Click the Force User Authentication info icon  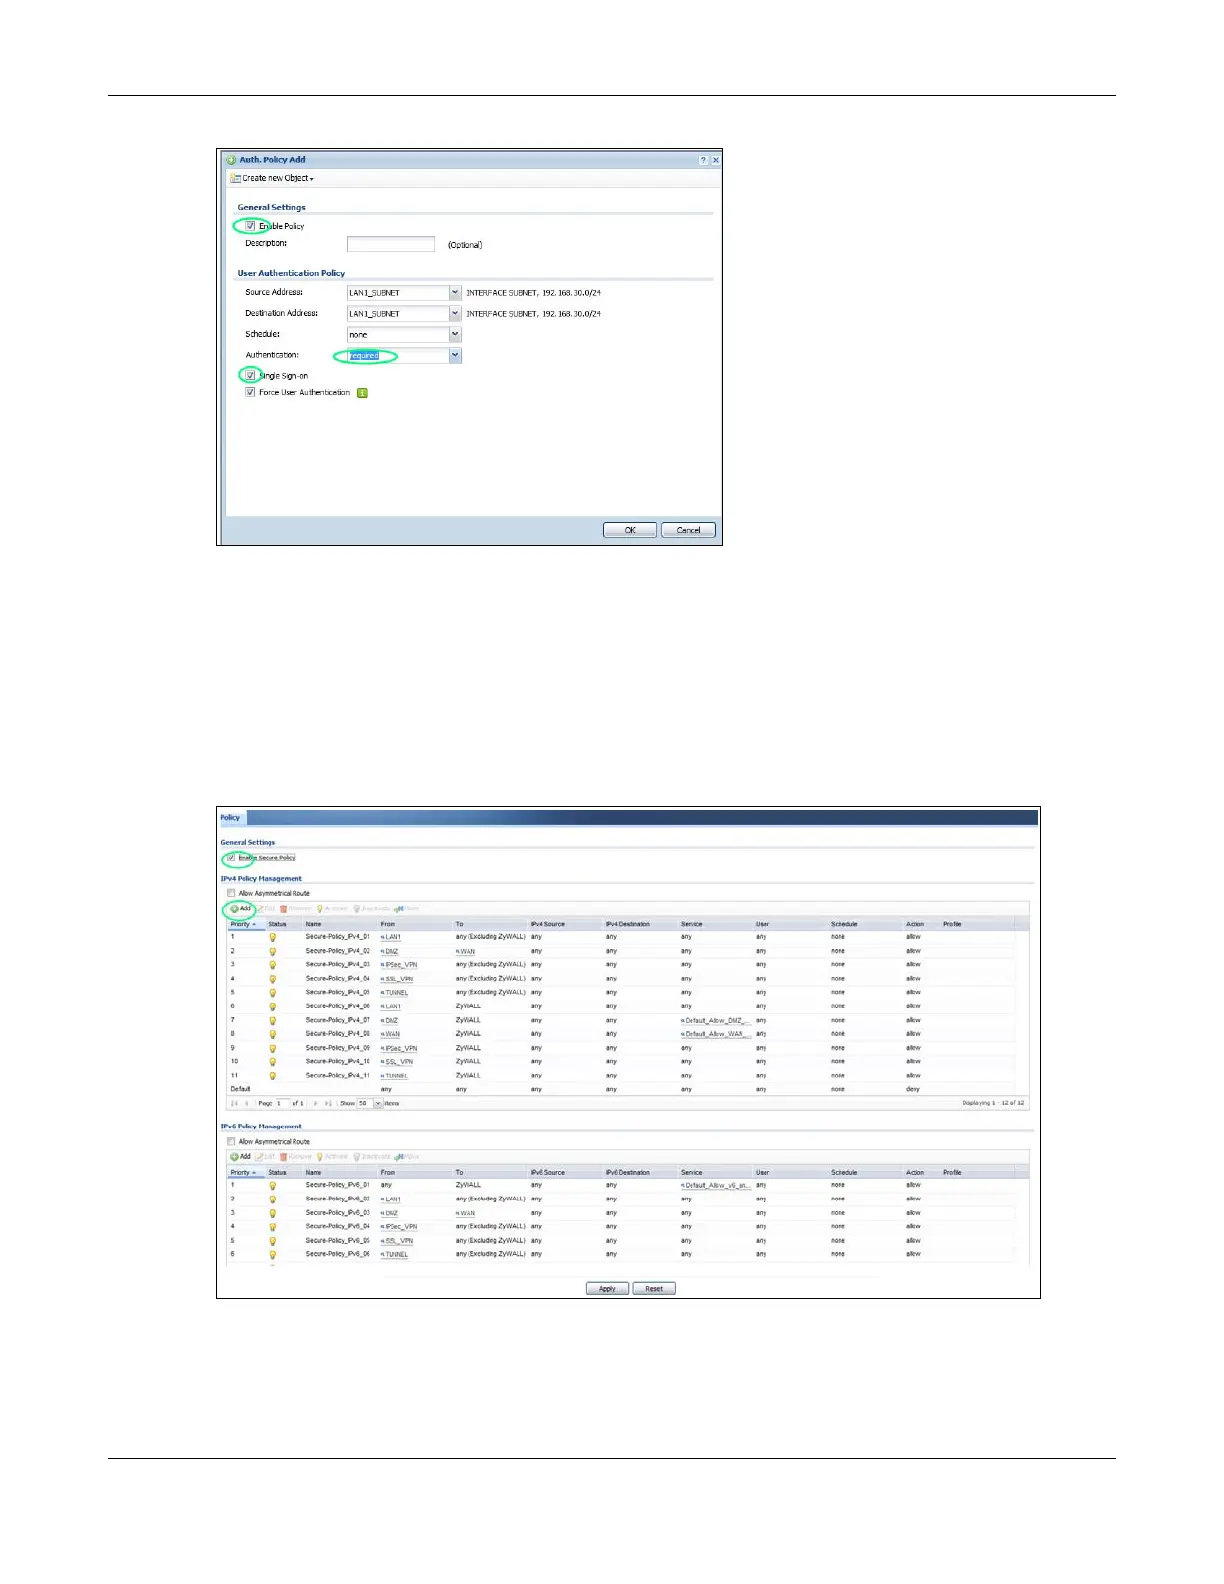pos(362,393)
